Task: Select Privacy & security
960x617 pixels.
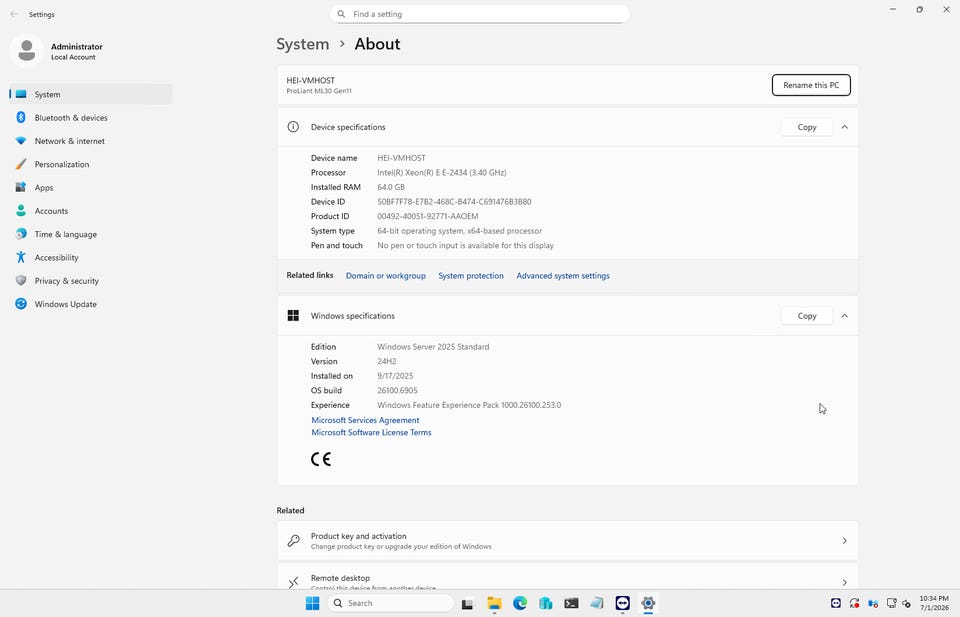Action: tap(91, 280)
